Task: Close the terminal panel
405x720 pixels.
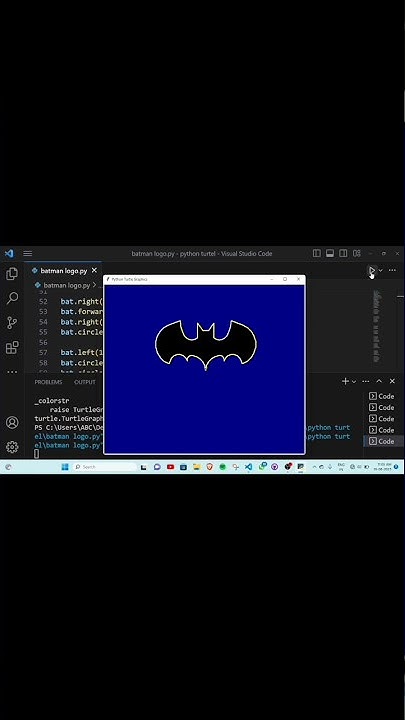Action: [392, 381]
